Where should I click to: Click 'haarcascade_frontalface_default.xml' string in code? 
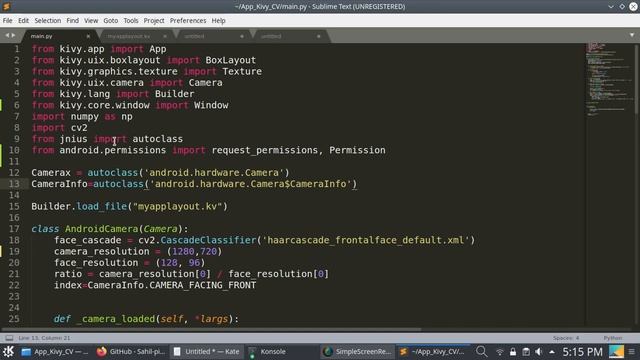[x=366, y=240]
